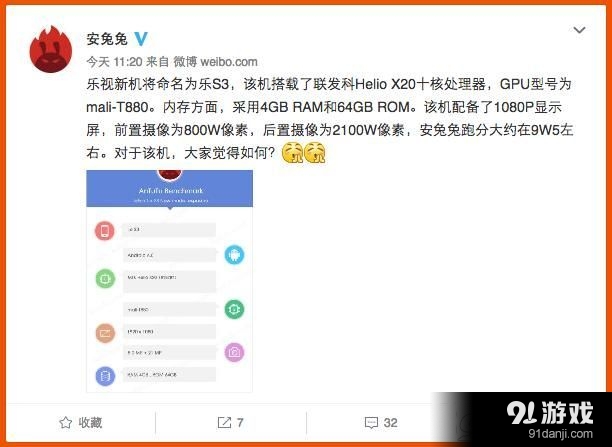
Task: Open the AnTuTu red rabbit avatar
Action: point(51,50)
